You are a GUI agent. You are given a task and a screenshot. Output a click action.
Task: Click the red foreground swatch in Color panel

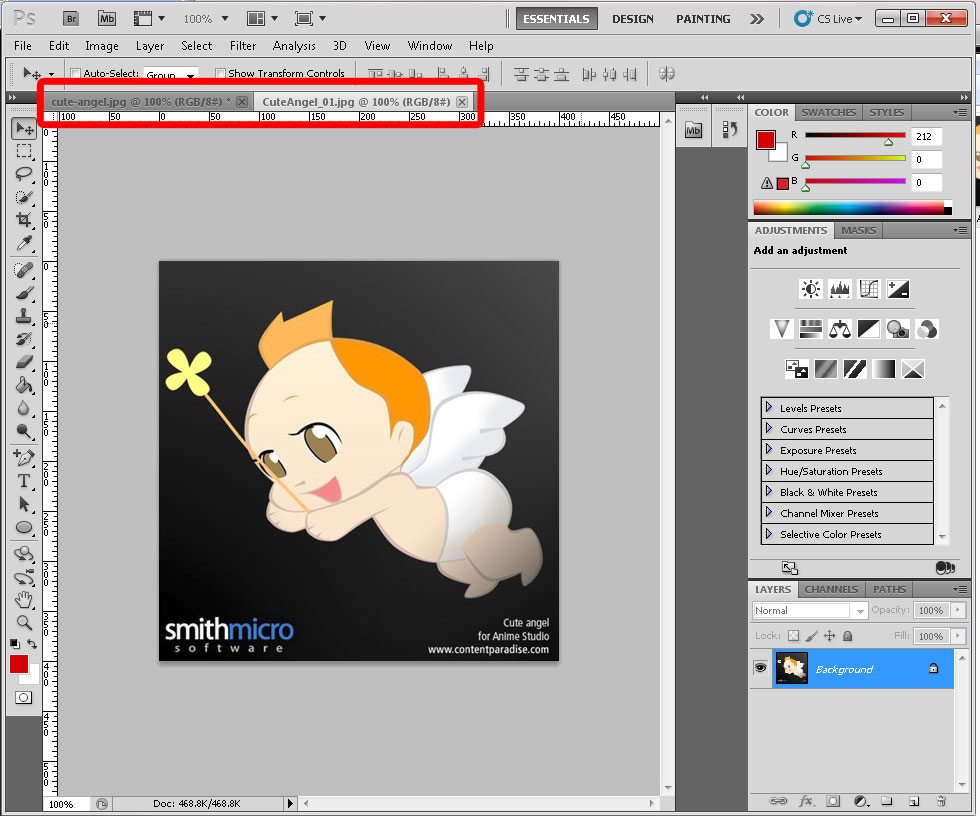coord(766,140)
